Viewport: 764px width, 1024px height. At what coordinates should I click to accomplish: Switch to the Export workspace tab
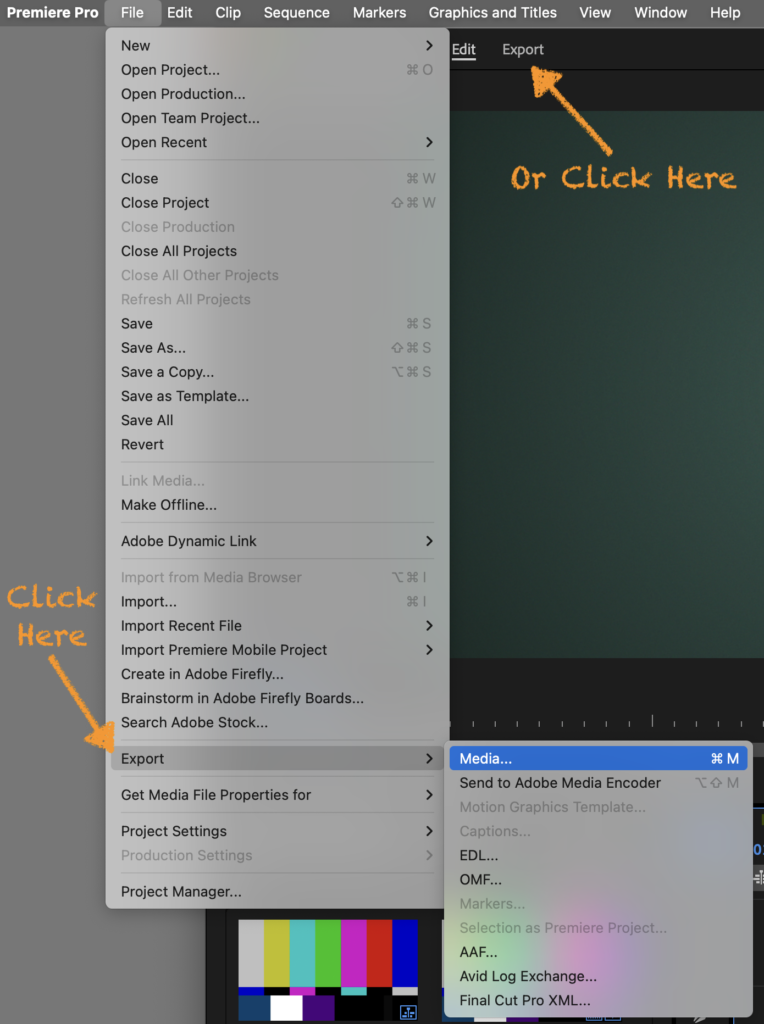click(x=523, y=50)
